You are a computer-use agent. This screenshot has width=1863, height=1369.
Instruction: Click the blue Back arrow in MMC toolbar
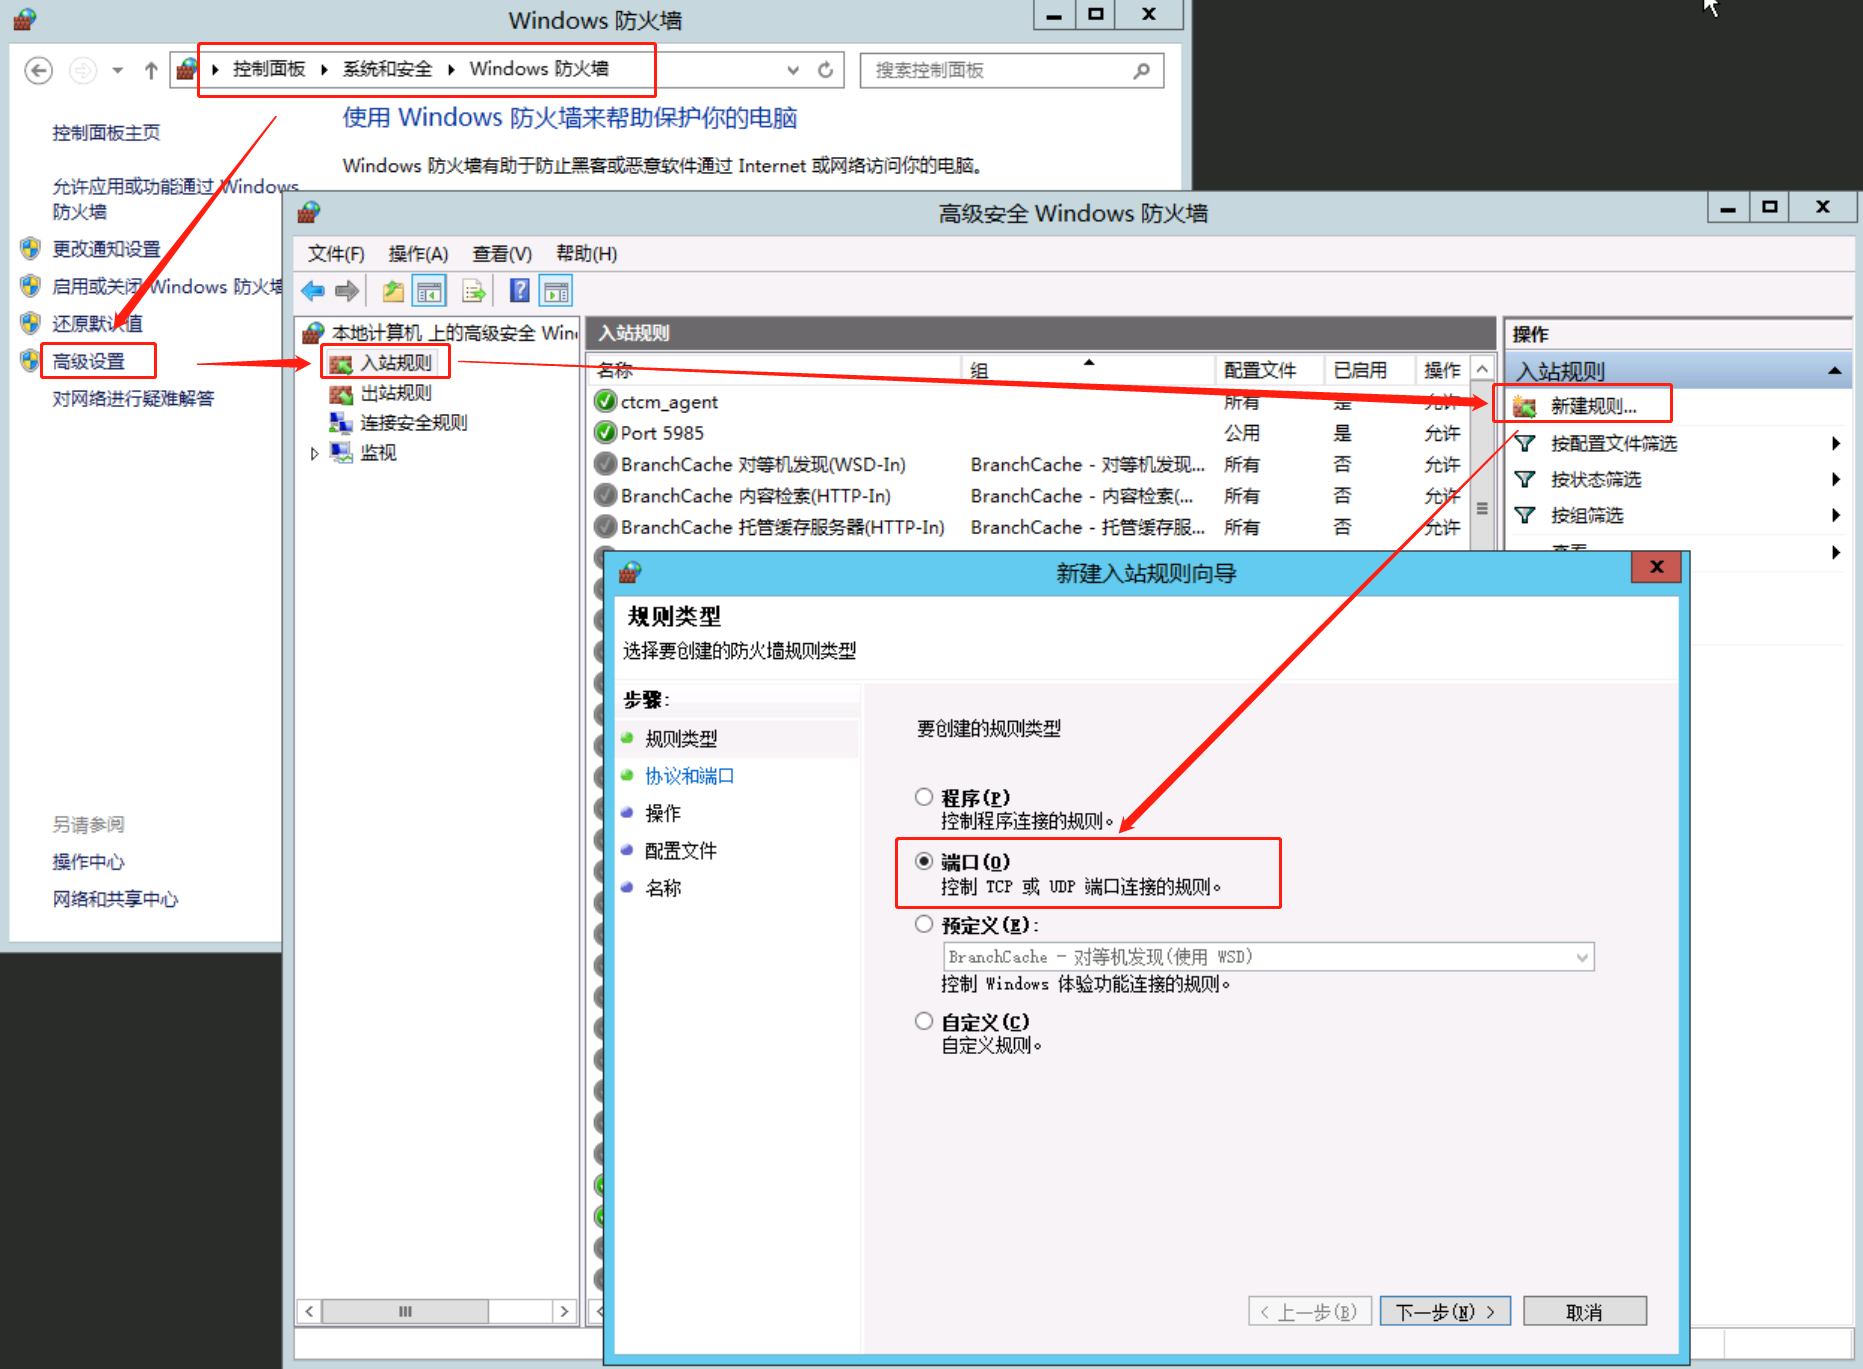pos(313,292)
